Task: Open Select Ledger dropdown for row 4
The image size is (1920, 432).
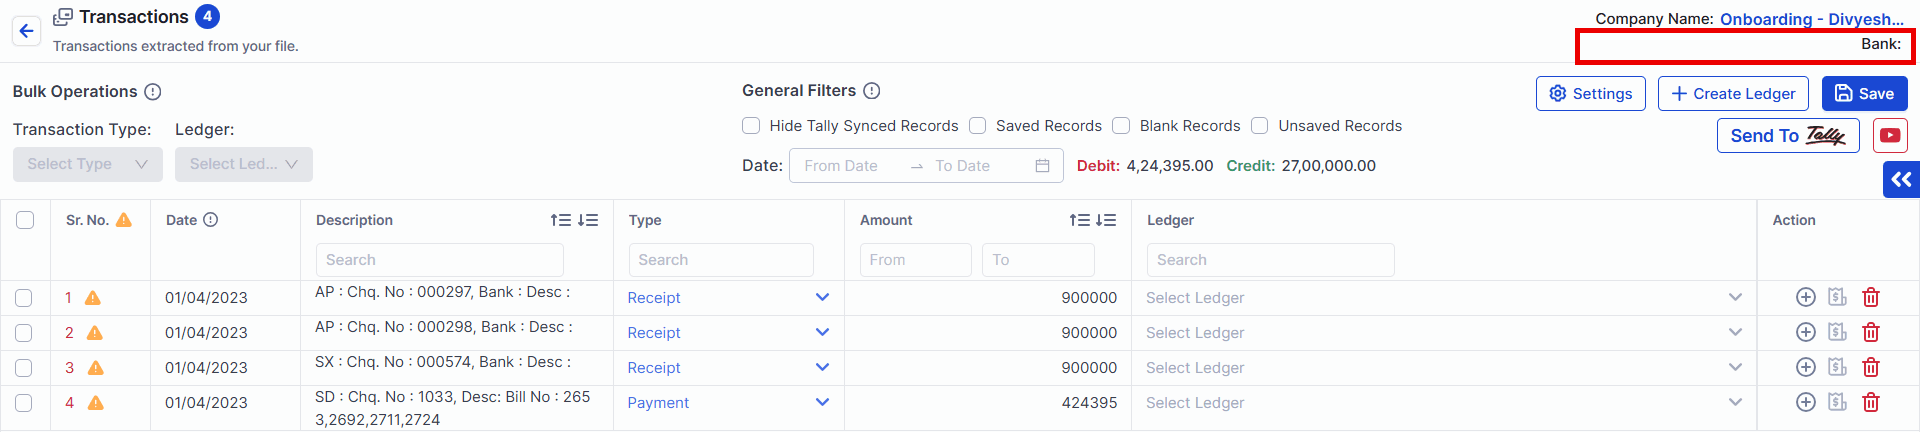Action: pyautogui.click(x=1444, y=403)
